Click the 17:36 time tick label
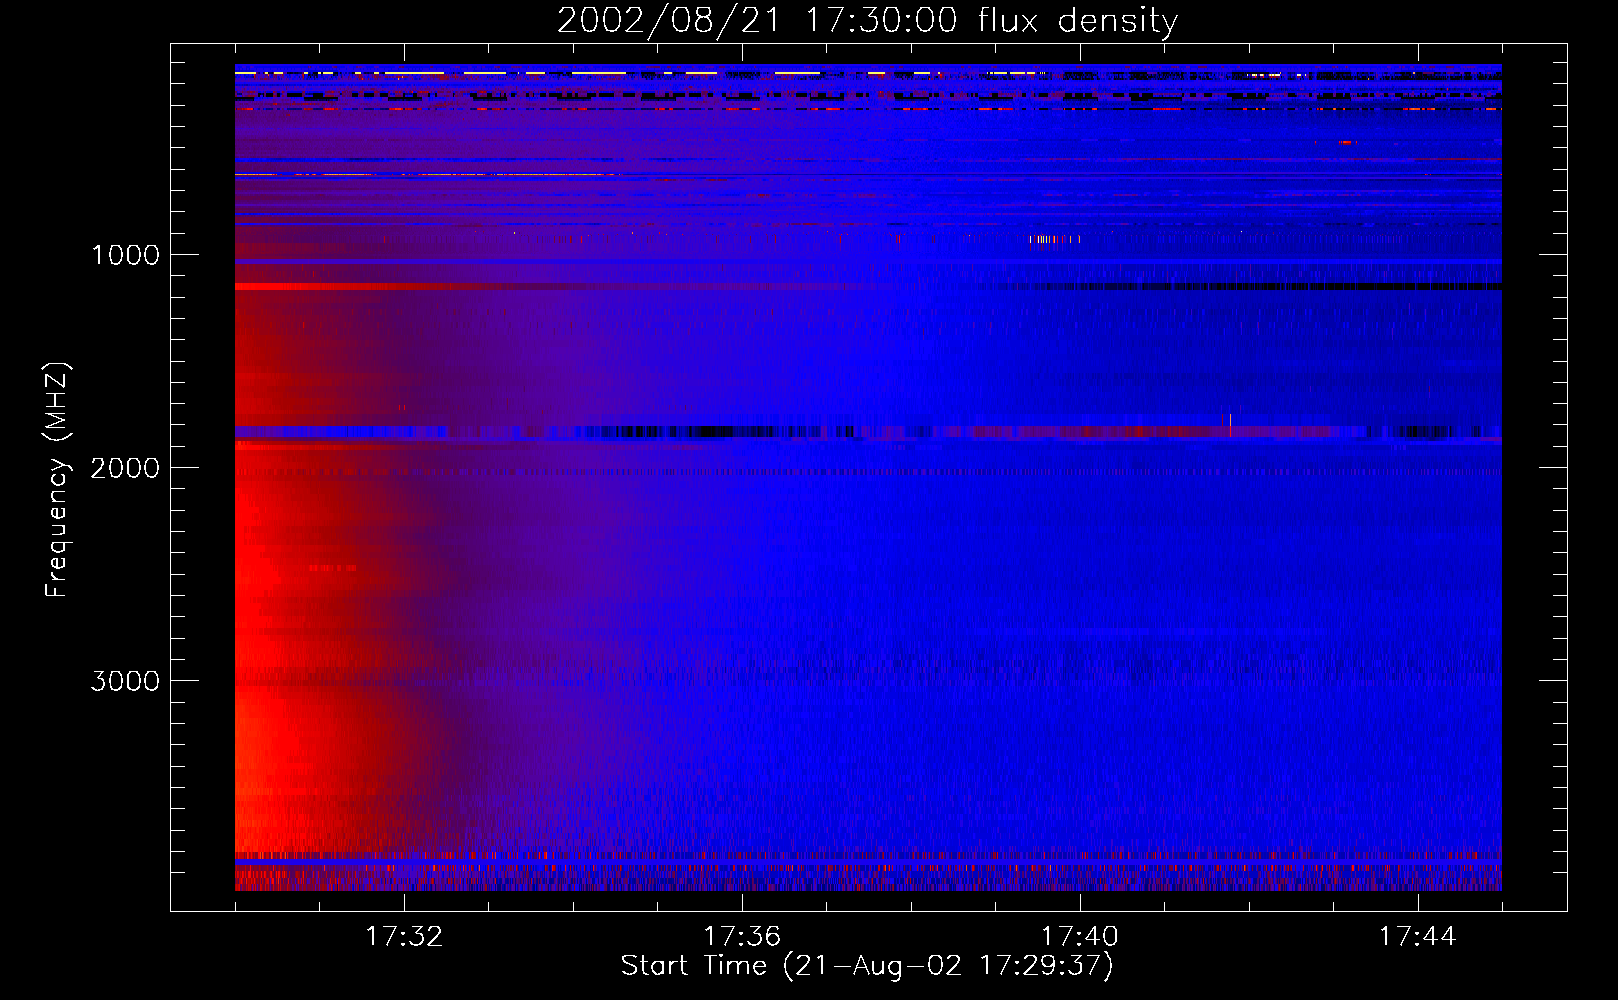Image resolution: width=1618 pixels, height=1000 pixels. pos(742,937)
